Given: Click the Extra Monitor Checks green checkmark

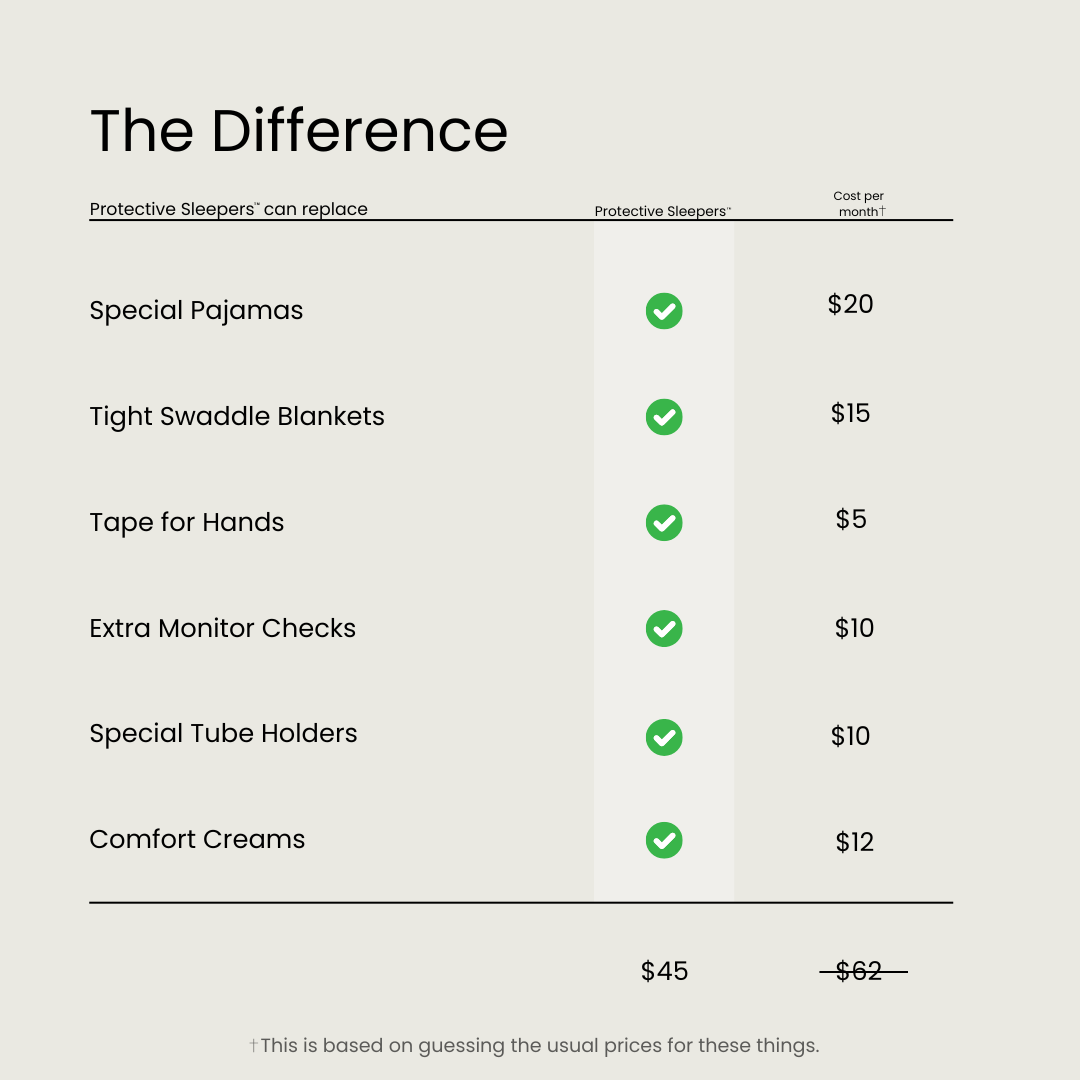Looking at the screenshot, I should tap(664, 628).
